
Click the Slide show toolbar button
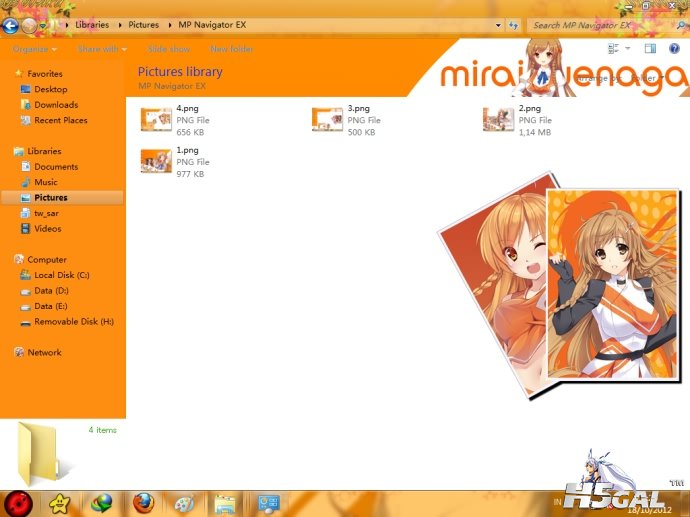click(x=168, y=48)
